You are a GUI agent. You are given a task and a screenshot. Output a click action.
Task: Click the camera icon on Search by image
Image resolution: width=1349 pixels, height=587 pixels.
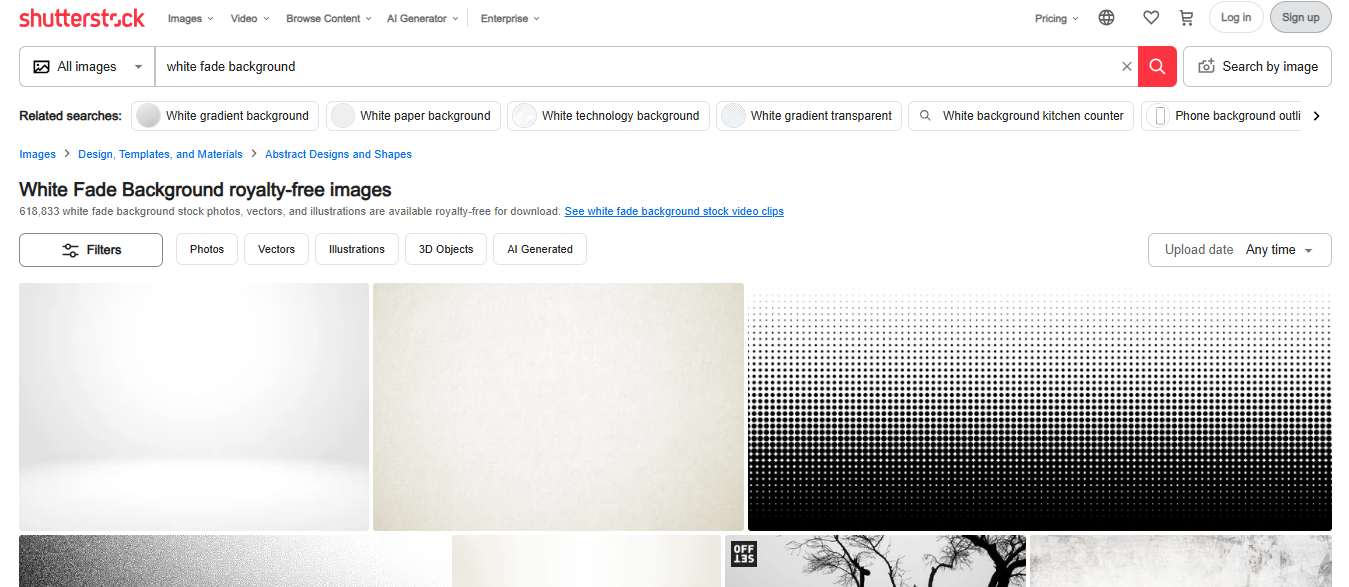pyautogui.click(x=1207, y=66)
